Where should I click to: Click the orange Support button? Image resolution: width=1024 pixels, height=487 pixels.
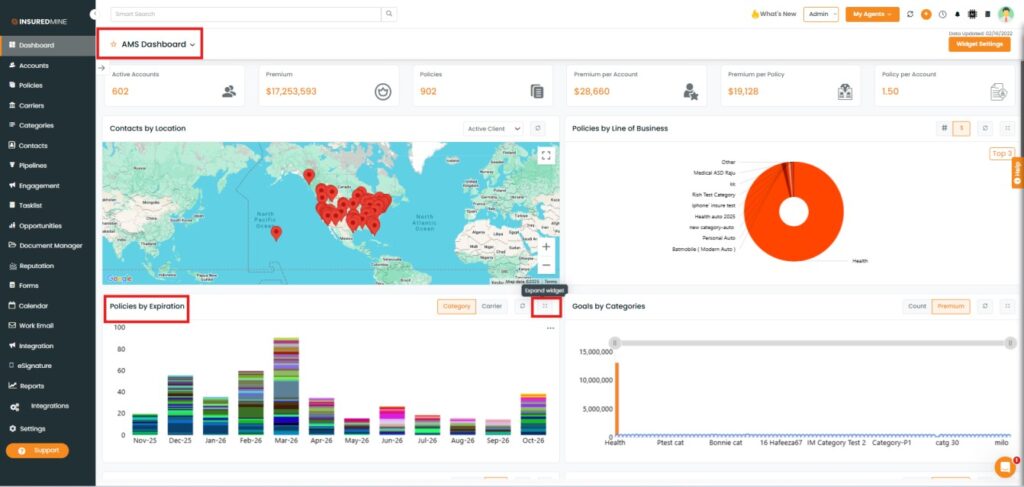(x=37, y=450)
